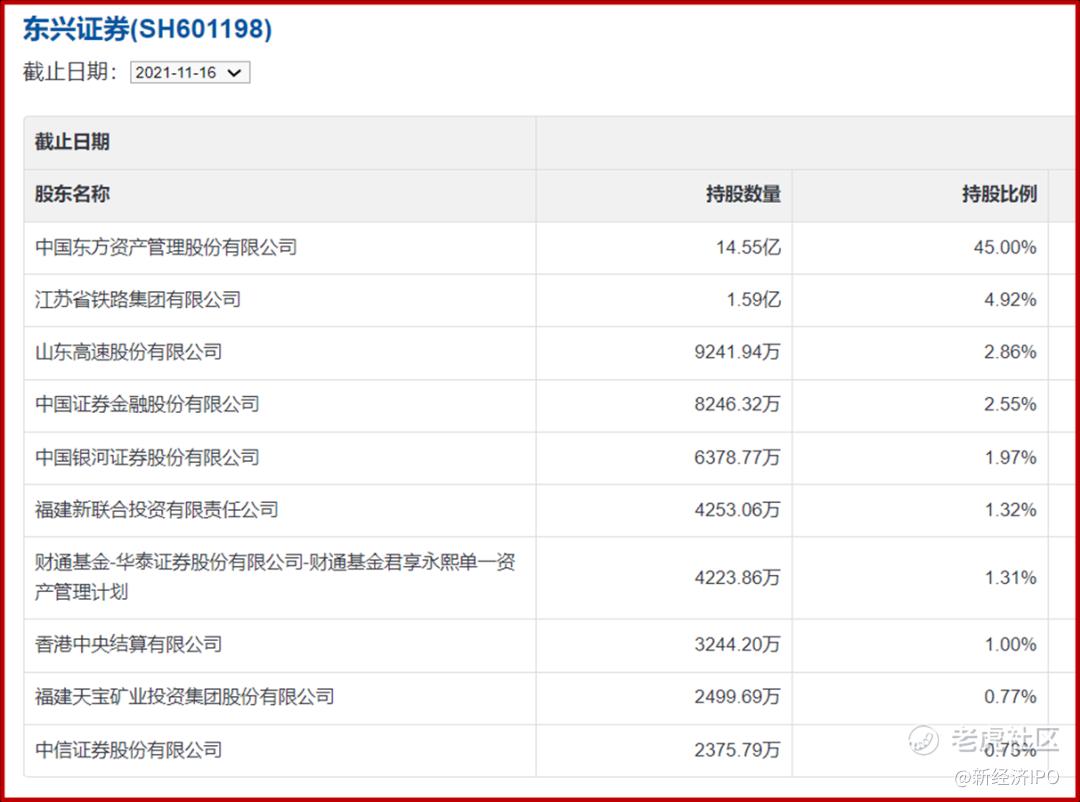This screenshot has width=1080, height=802.
Task: Select shareholder 中国东方资产管理股份有限公司
Action: (x=166, y=247)
